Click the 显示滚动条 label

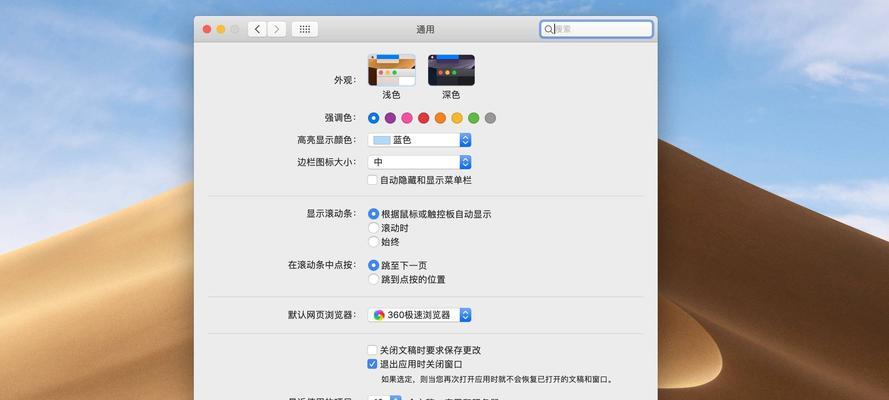[x=332, y=214]
